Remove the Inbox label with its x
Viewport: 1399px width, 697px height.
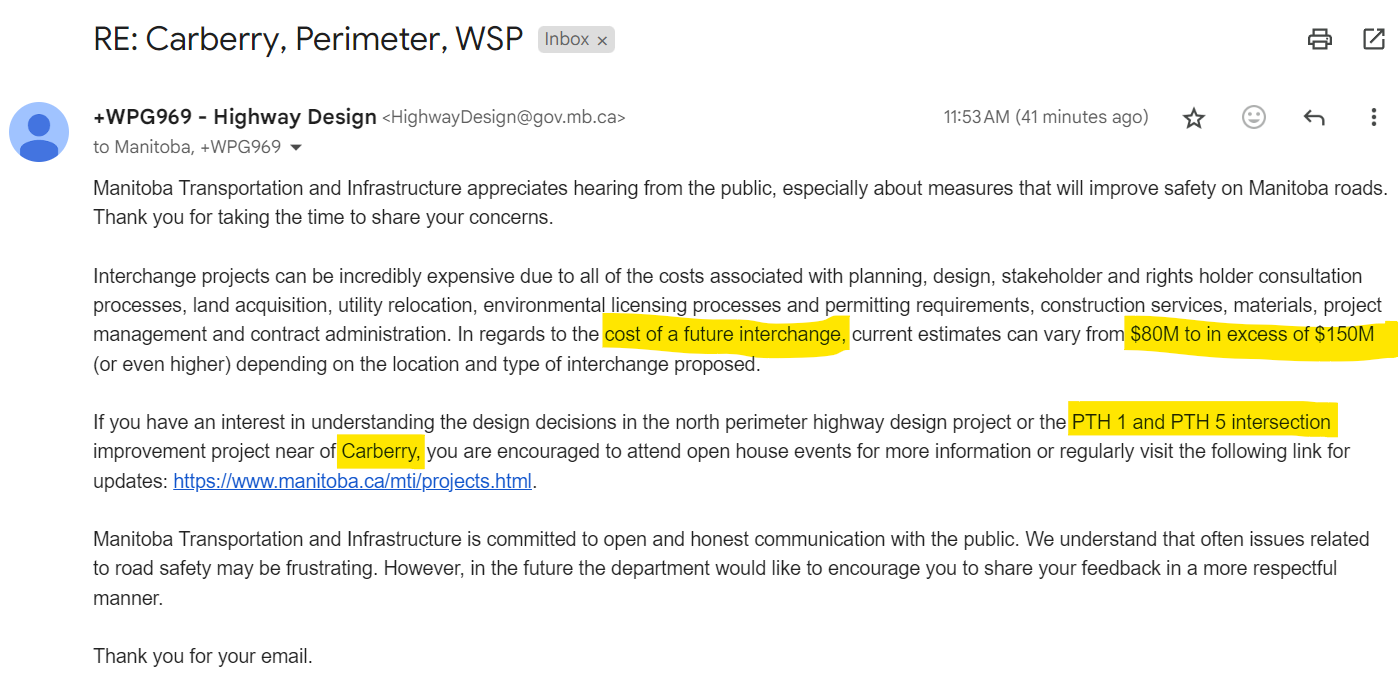(602, 40)
